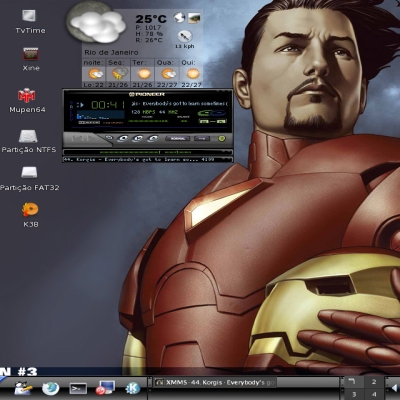This screenshot has height=400, width=400.
Task: Open the Partição FAT32 drive icon
Action: pyautogui.click(x=29, y=172)
